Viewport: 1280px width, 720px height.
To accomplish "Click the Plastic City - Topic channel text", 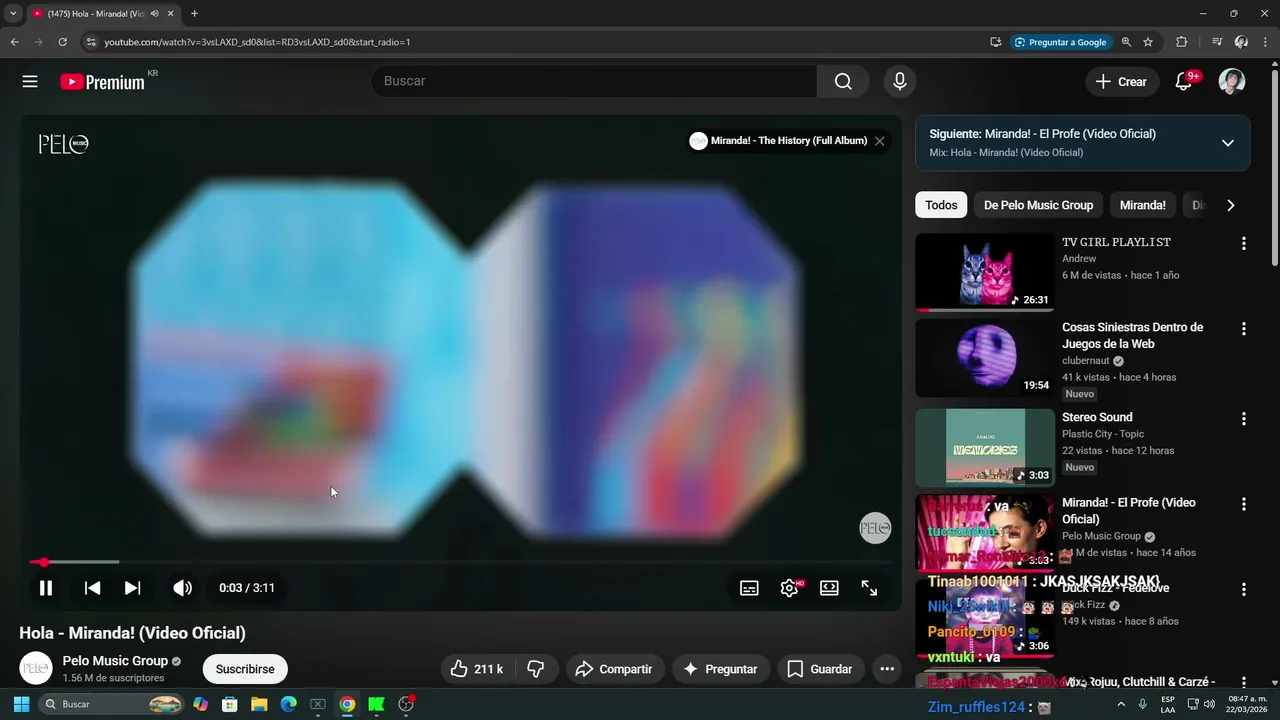I will point(1103,434).
